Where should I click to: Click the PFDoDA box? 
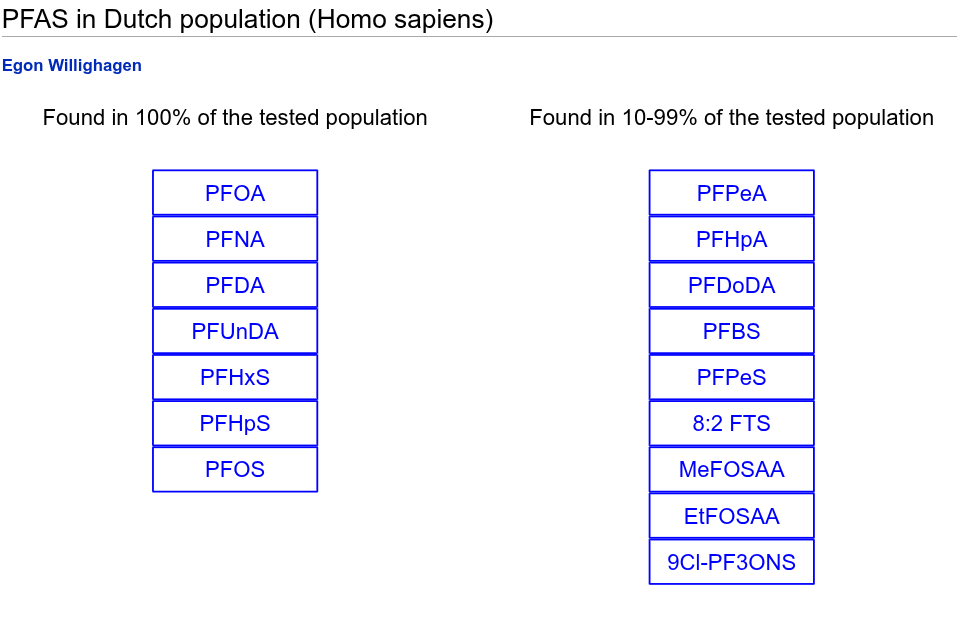pos(731,285)
